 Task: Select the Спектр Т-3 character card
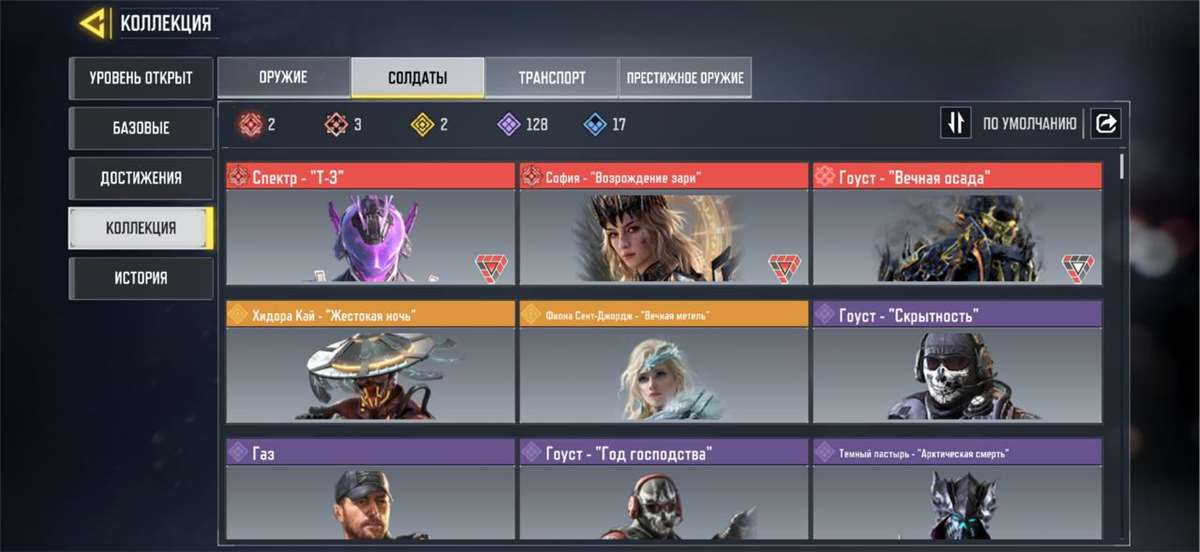(x=371, y=223)
